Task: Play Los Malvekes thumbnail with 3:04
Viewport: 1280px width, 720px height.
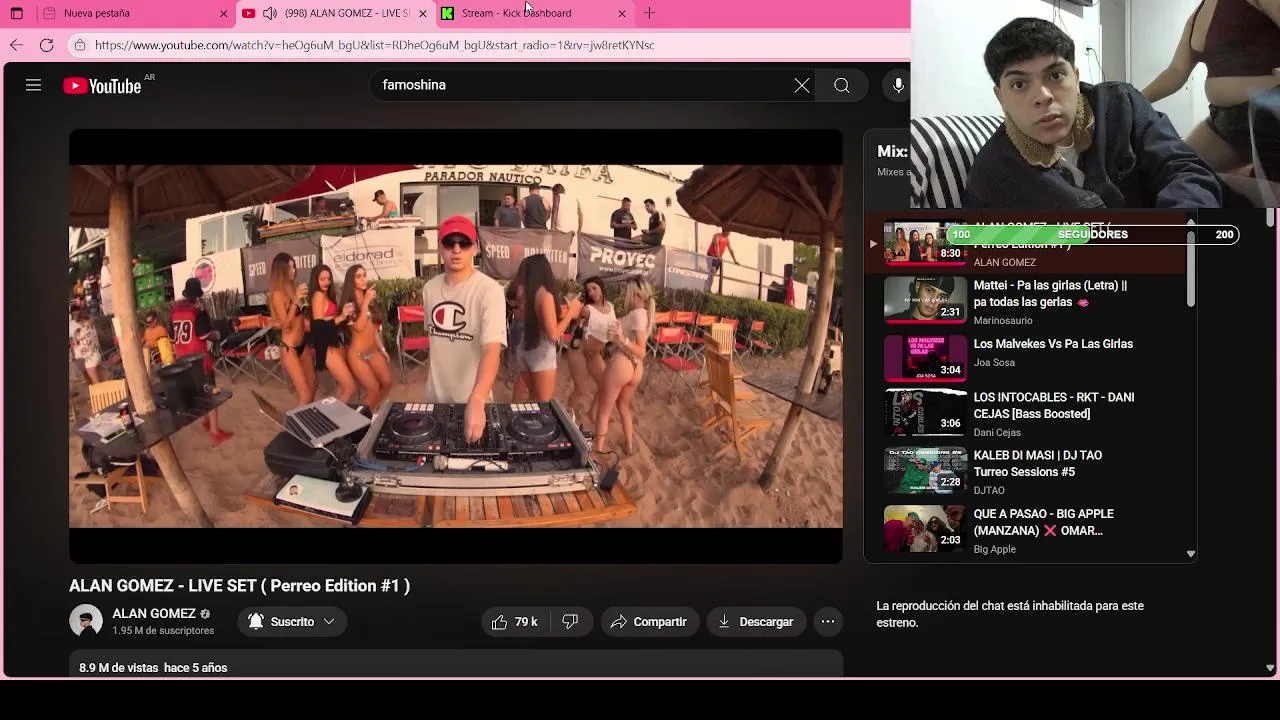Action: click(x=926, y=358)
